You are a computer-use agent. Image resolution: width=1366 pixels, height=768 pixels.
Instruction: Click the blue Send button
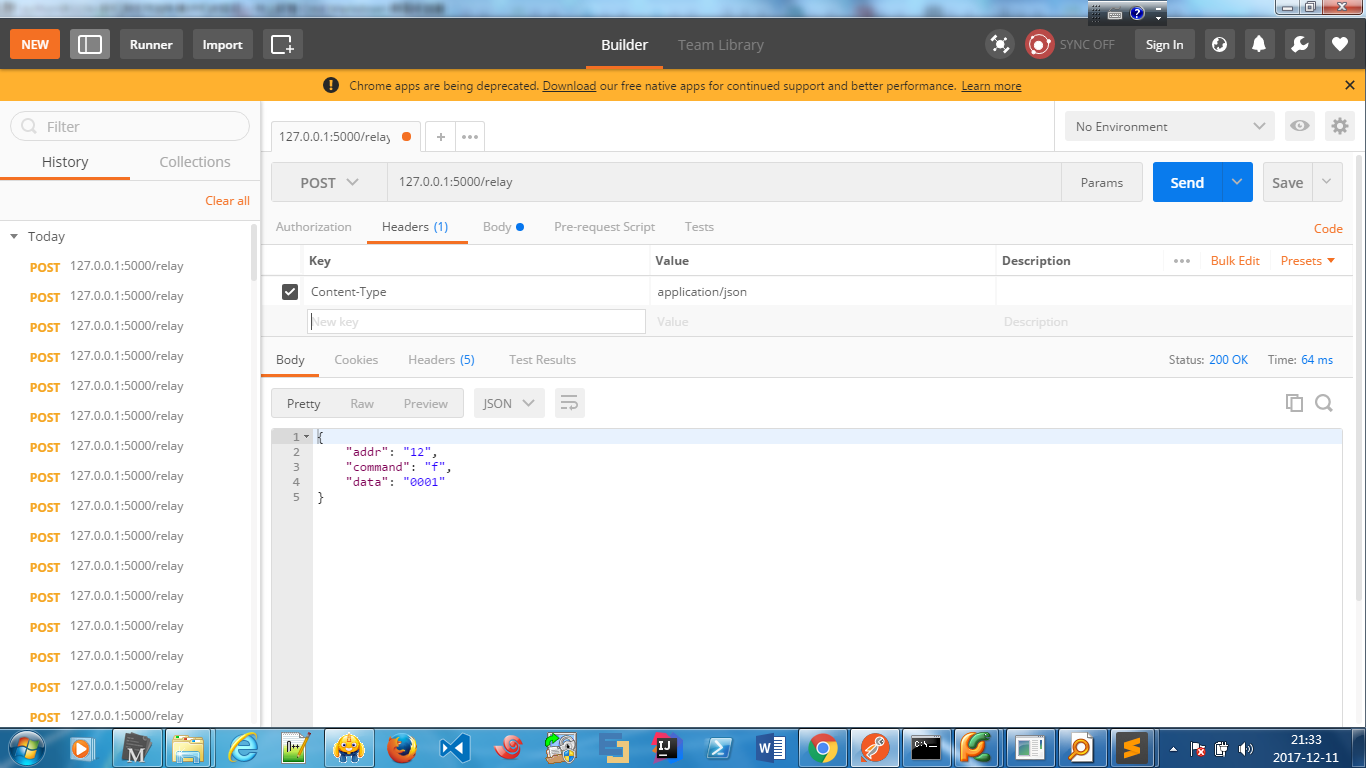(x=1187, y=182)
